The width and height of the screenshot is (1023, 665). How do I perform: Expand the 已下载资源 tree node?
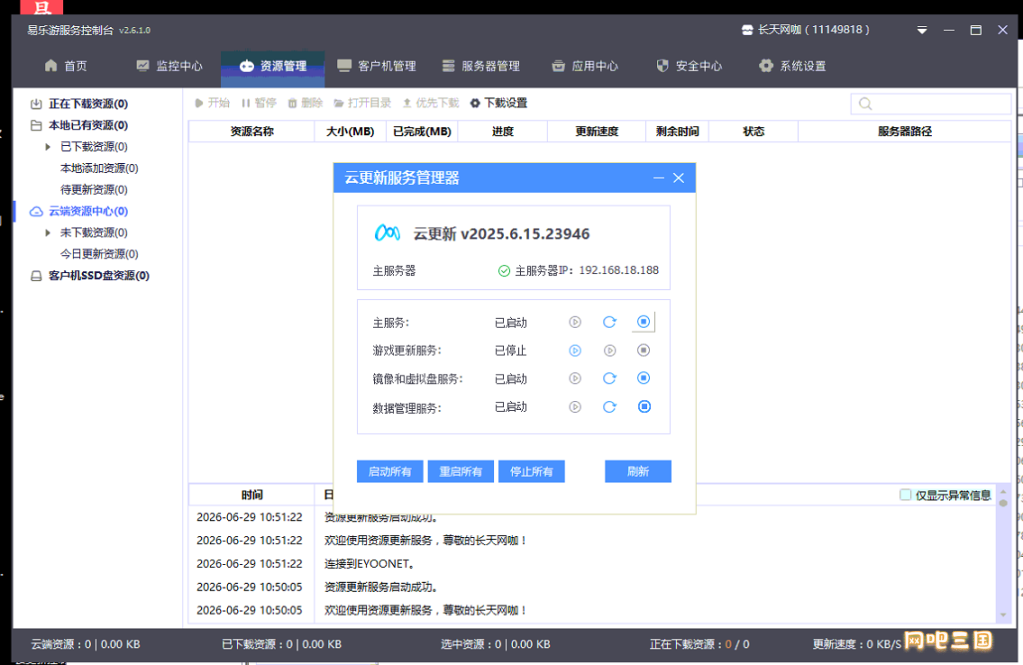48,147
